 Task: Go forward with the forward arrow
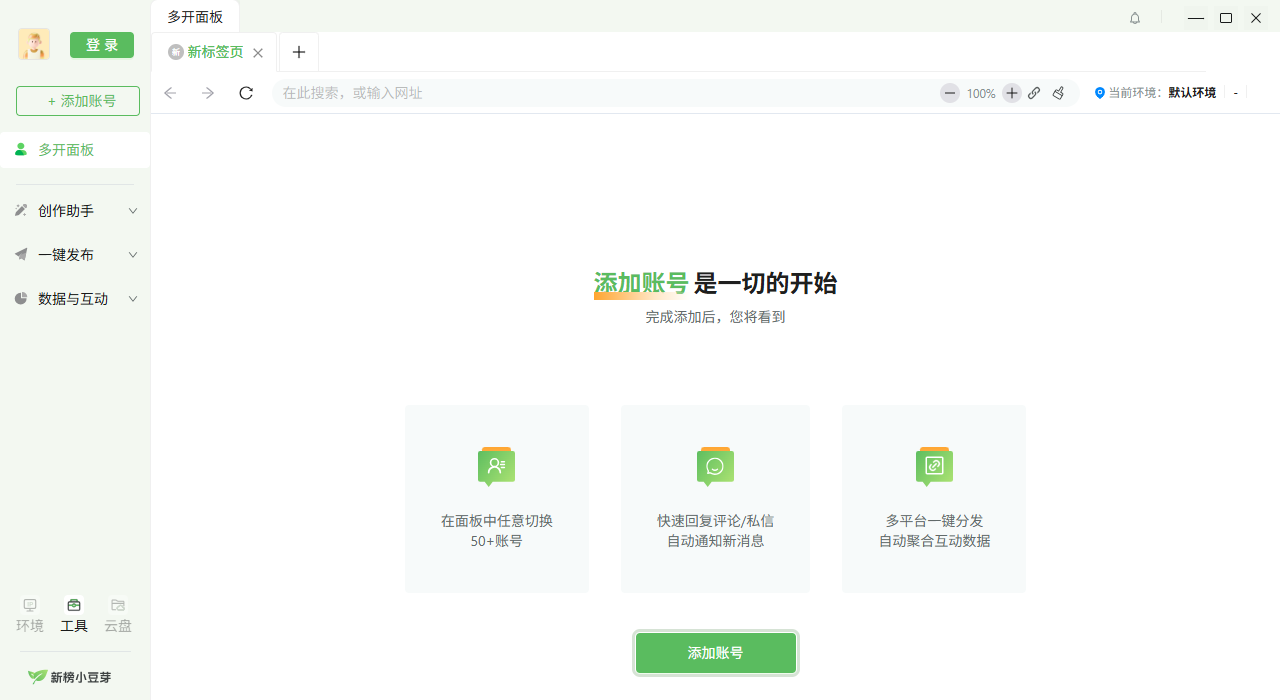(x=208, y=93)
